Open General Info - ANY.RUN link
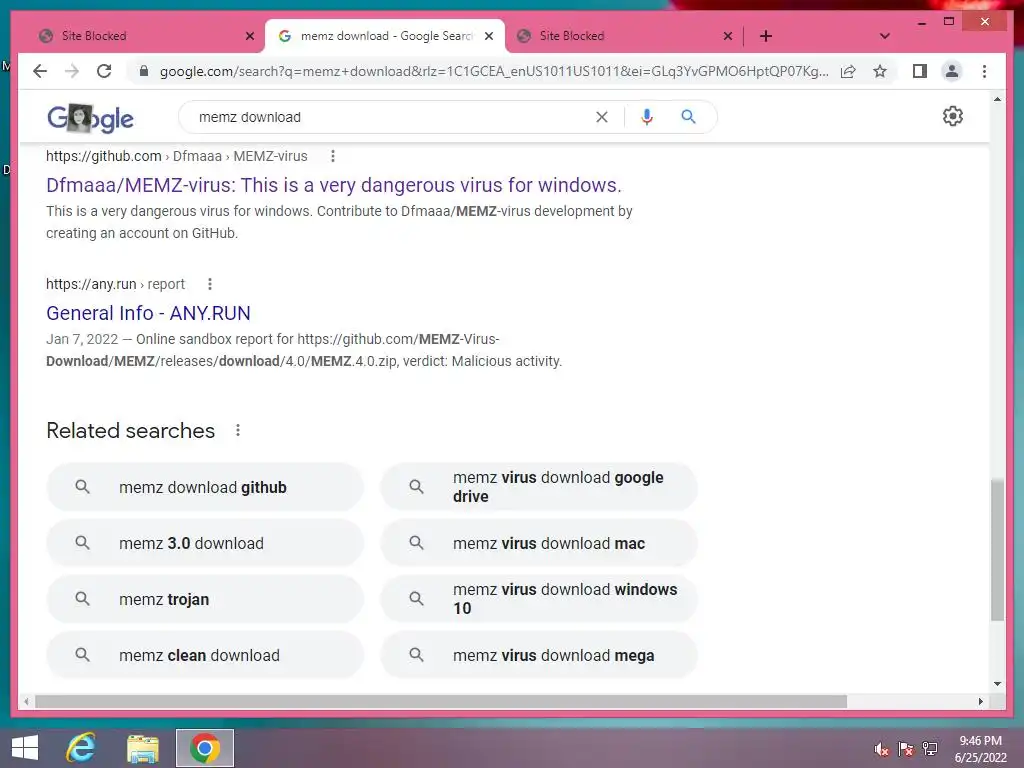This screenshot has height=768, width=1024. [x=148, y=313]
